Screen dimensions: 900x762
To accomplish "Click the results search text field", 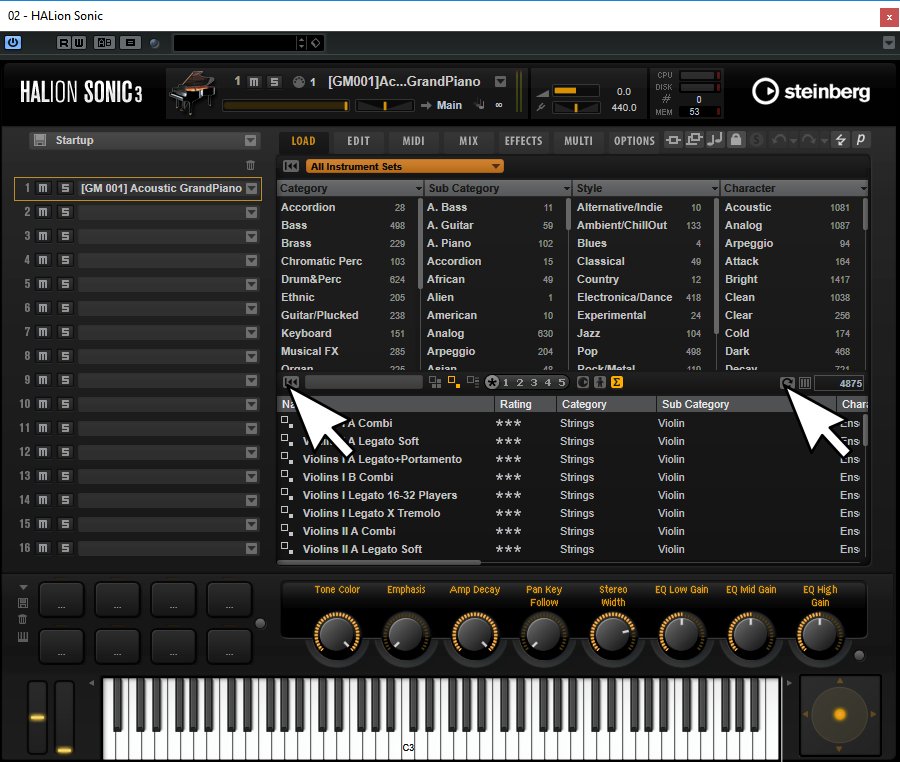I will tap(363, 383).
